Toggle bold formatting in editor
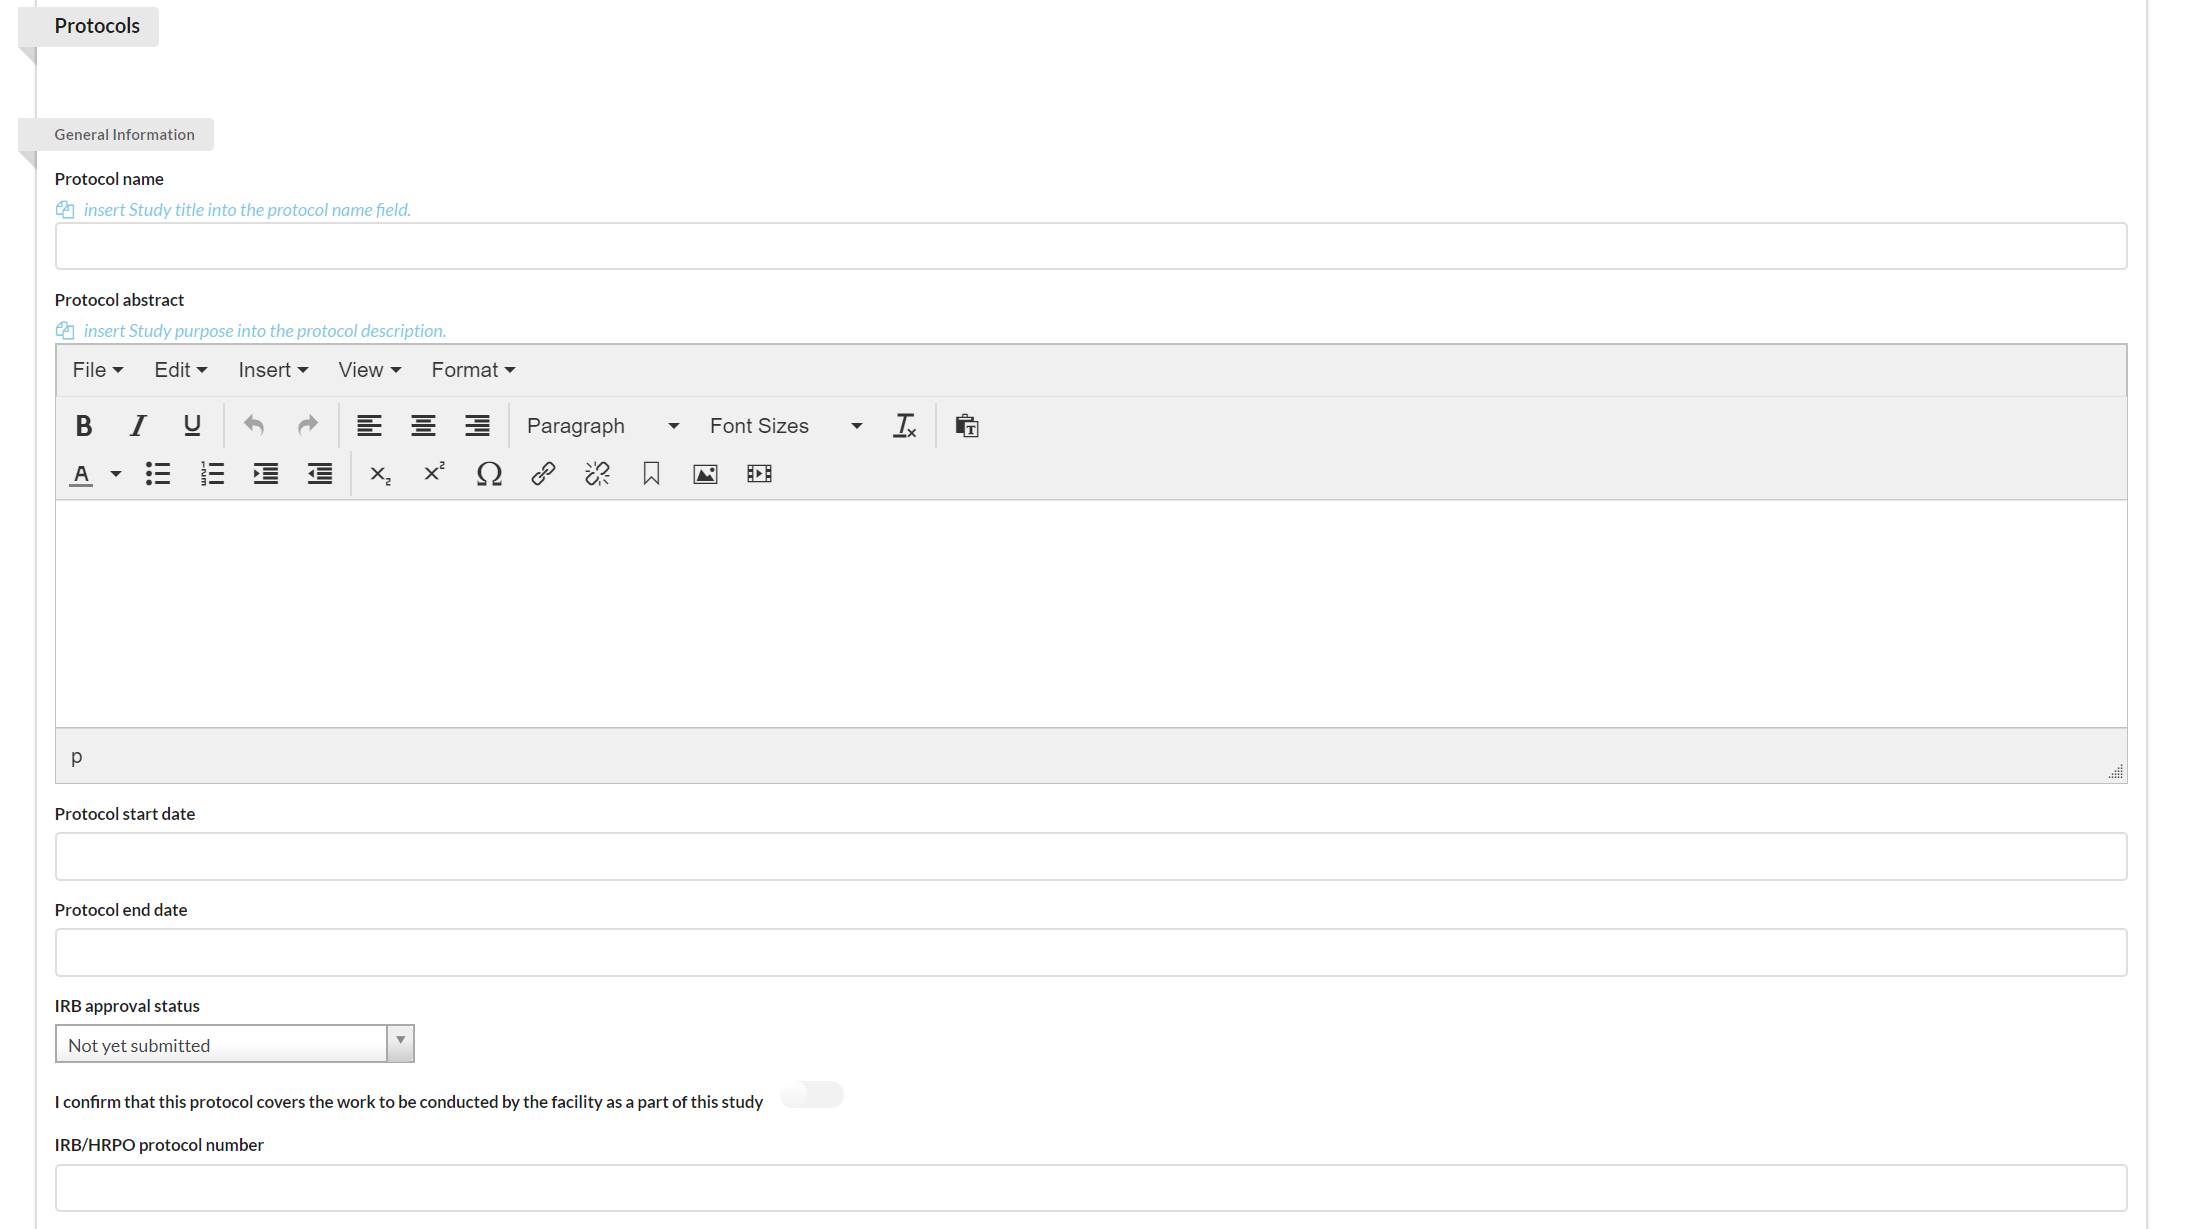This screenshot has width=2187, height=1229. pos(84,426)
